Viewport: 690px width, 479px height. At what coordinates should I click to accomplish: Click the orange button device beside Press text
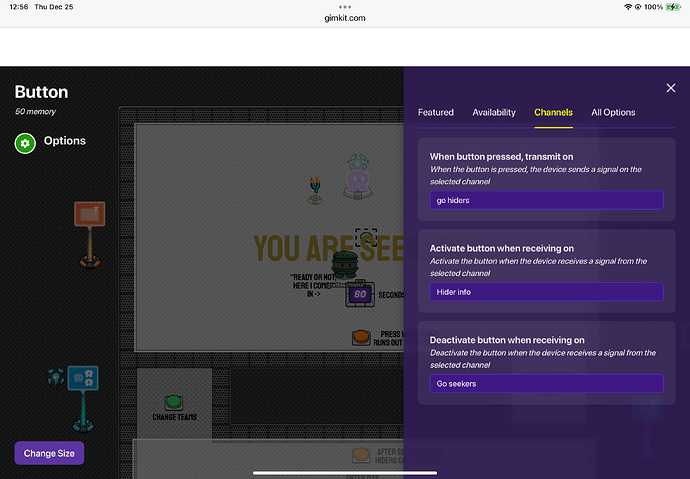pos(361,338)
